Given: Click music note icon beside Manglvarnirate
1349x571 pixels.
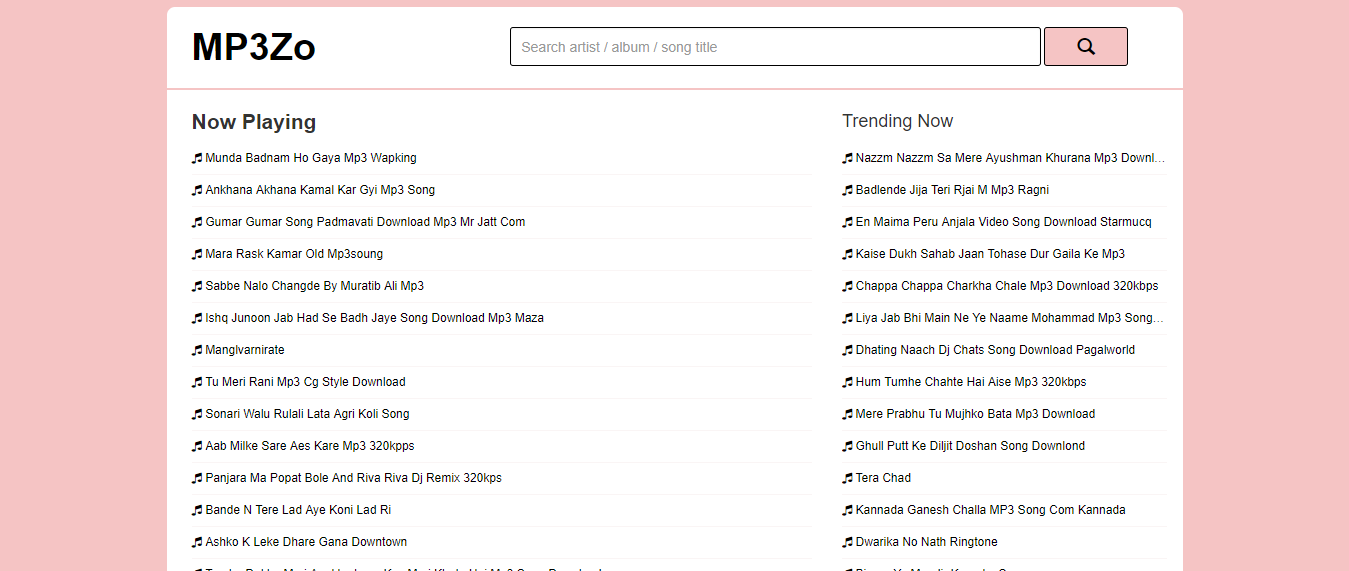Looking at the screenshot, I should (x=197, y=350).
